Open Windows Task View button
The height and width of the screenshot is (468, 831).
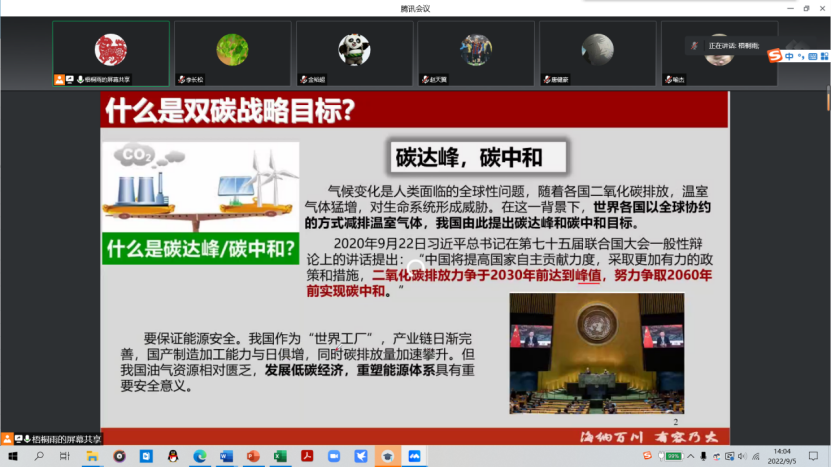65,456
